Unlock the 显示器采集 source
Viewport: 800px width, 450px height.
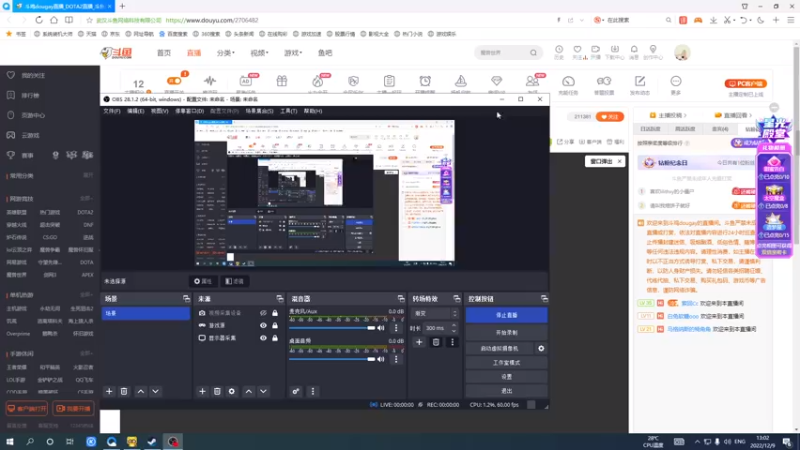[275, 338]
